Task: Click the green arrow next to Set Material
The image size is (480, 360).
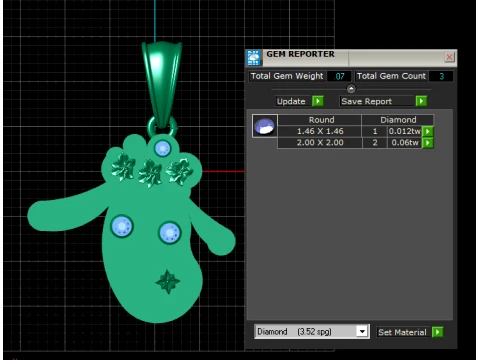Action: pyautogui.click(x=437, y=332)
